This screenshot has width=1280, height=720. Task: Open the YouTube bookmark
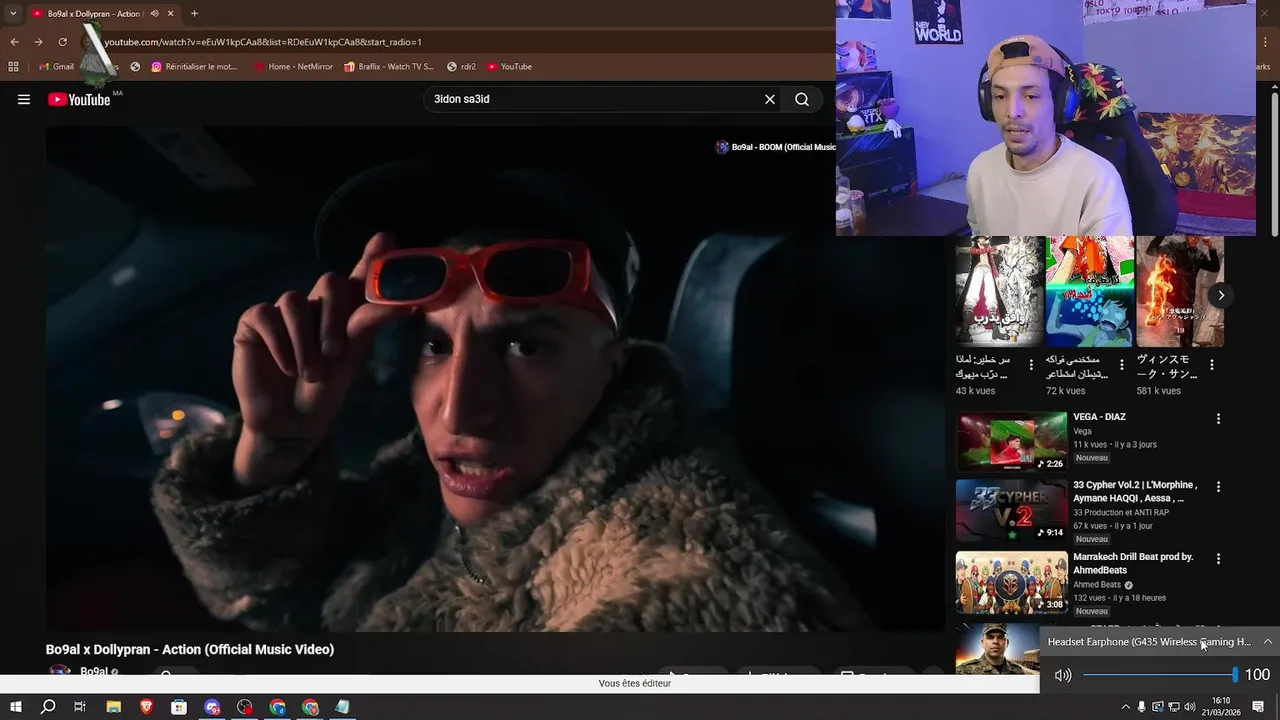point(509,67)
